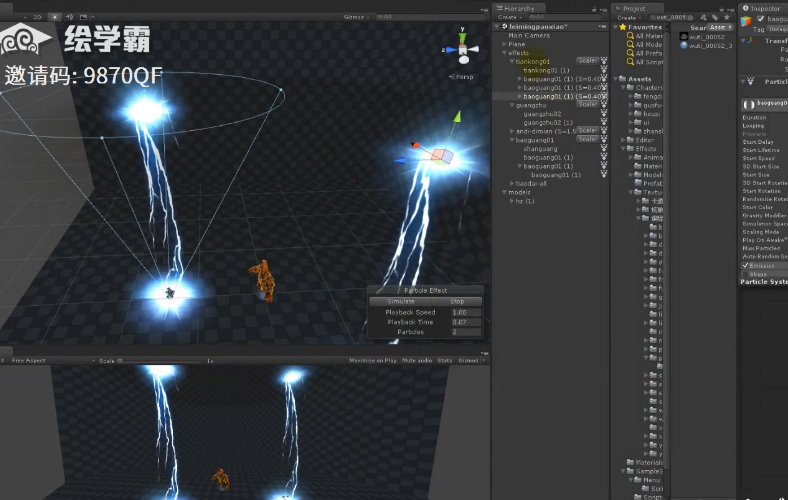Collapse tiankong01 in Hierarchy
788x500 pixels.
[x=512, y=61]
